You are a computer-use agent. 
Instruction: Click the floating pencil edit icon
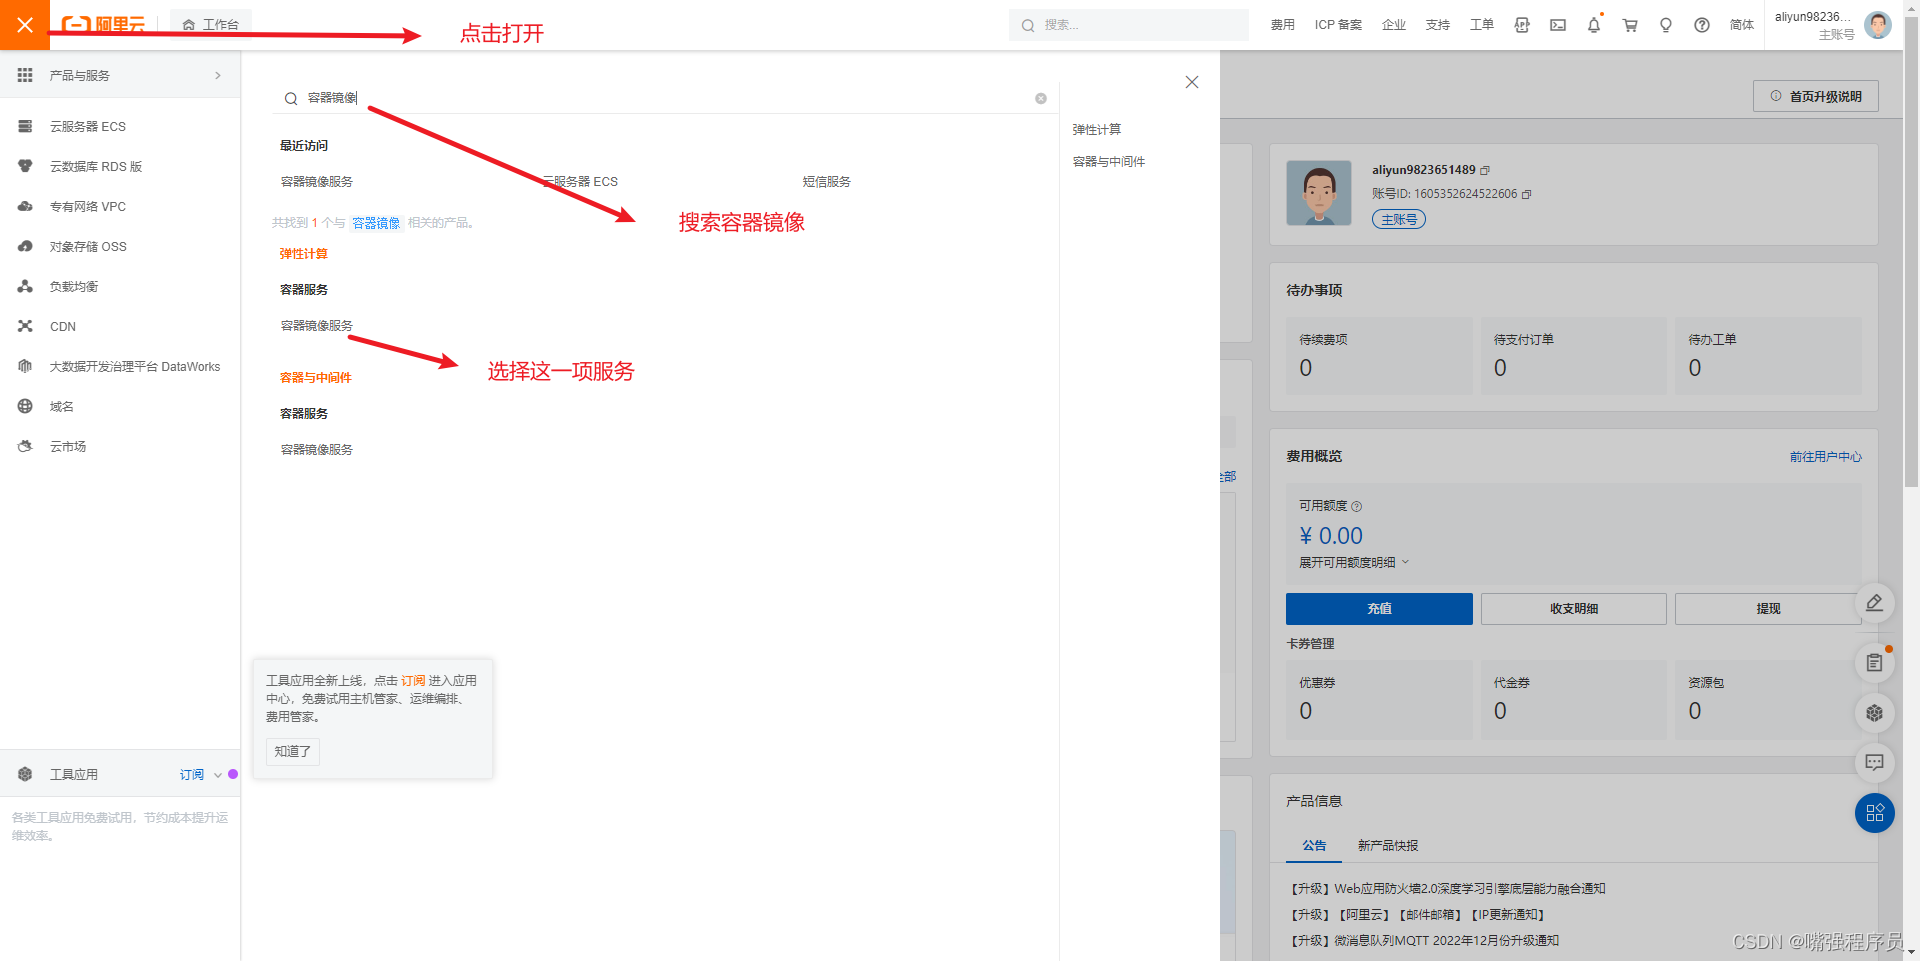tap(1875, 603)
